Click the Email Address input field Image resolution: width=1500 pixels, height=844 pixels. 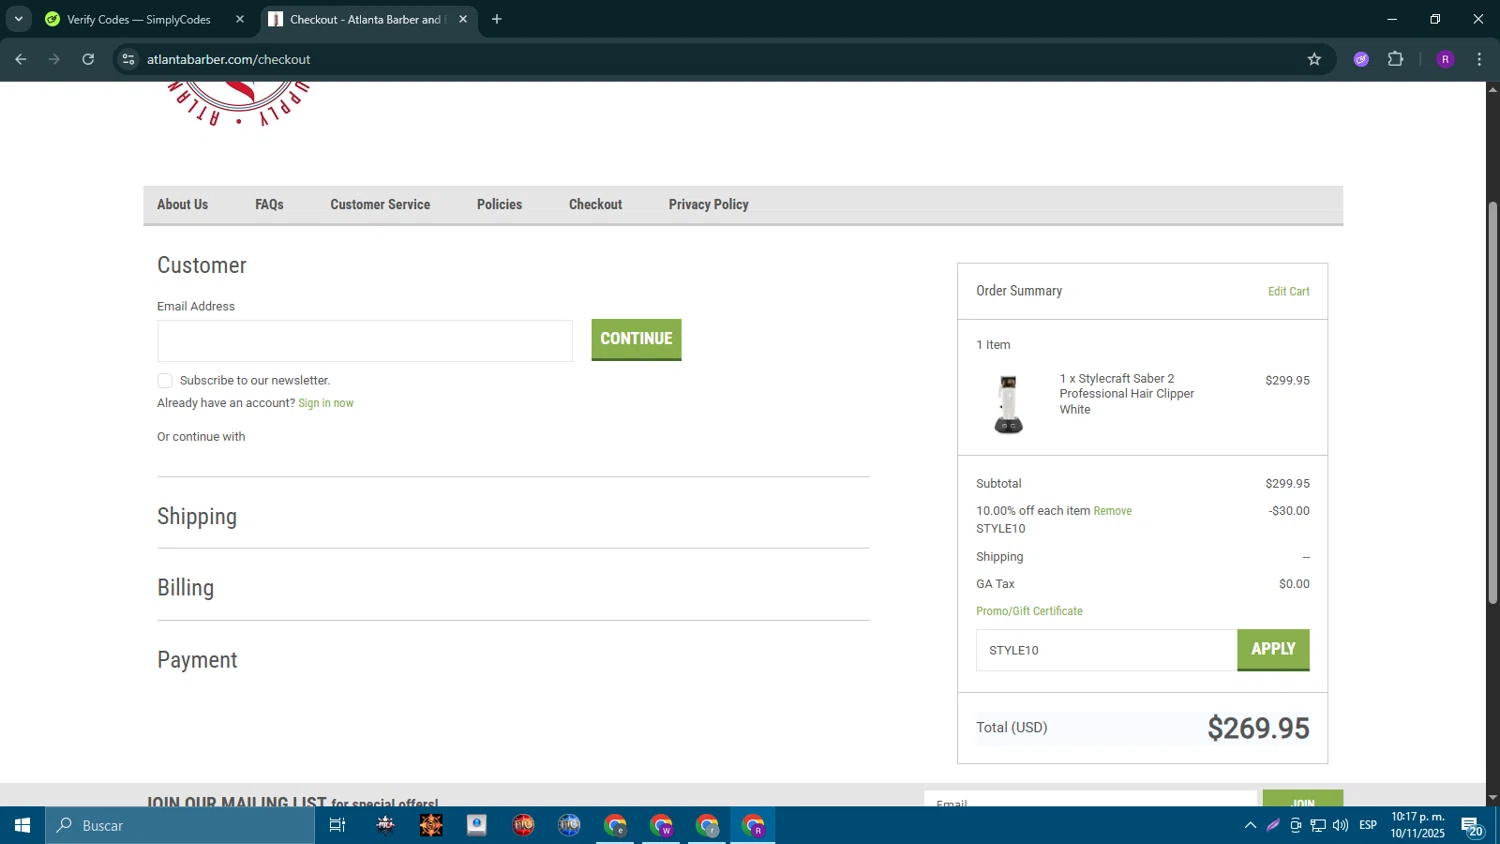point(365,341)
